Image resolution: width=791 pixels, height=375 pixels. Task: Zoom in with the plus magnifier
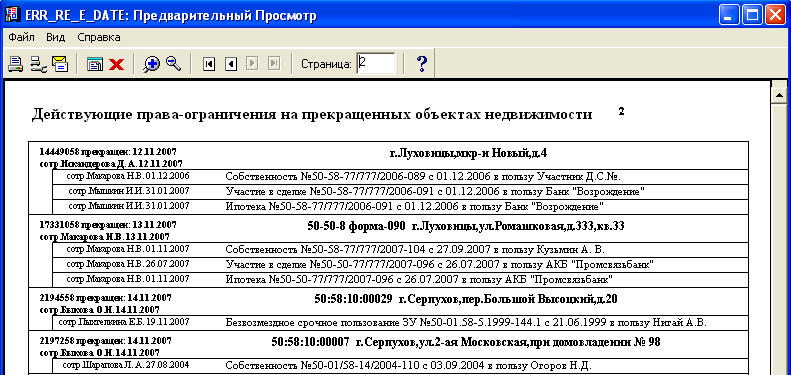151,64
